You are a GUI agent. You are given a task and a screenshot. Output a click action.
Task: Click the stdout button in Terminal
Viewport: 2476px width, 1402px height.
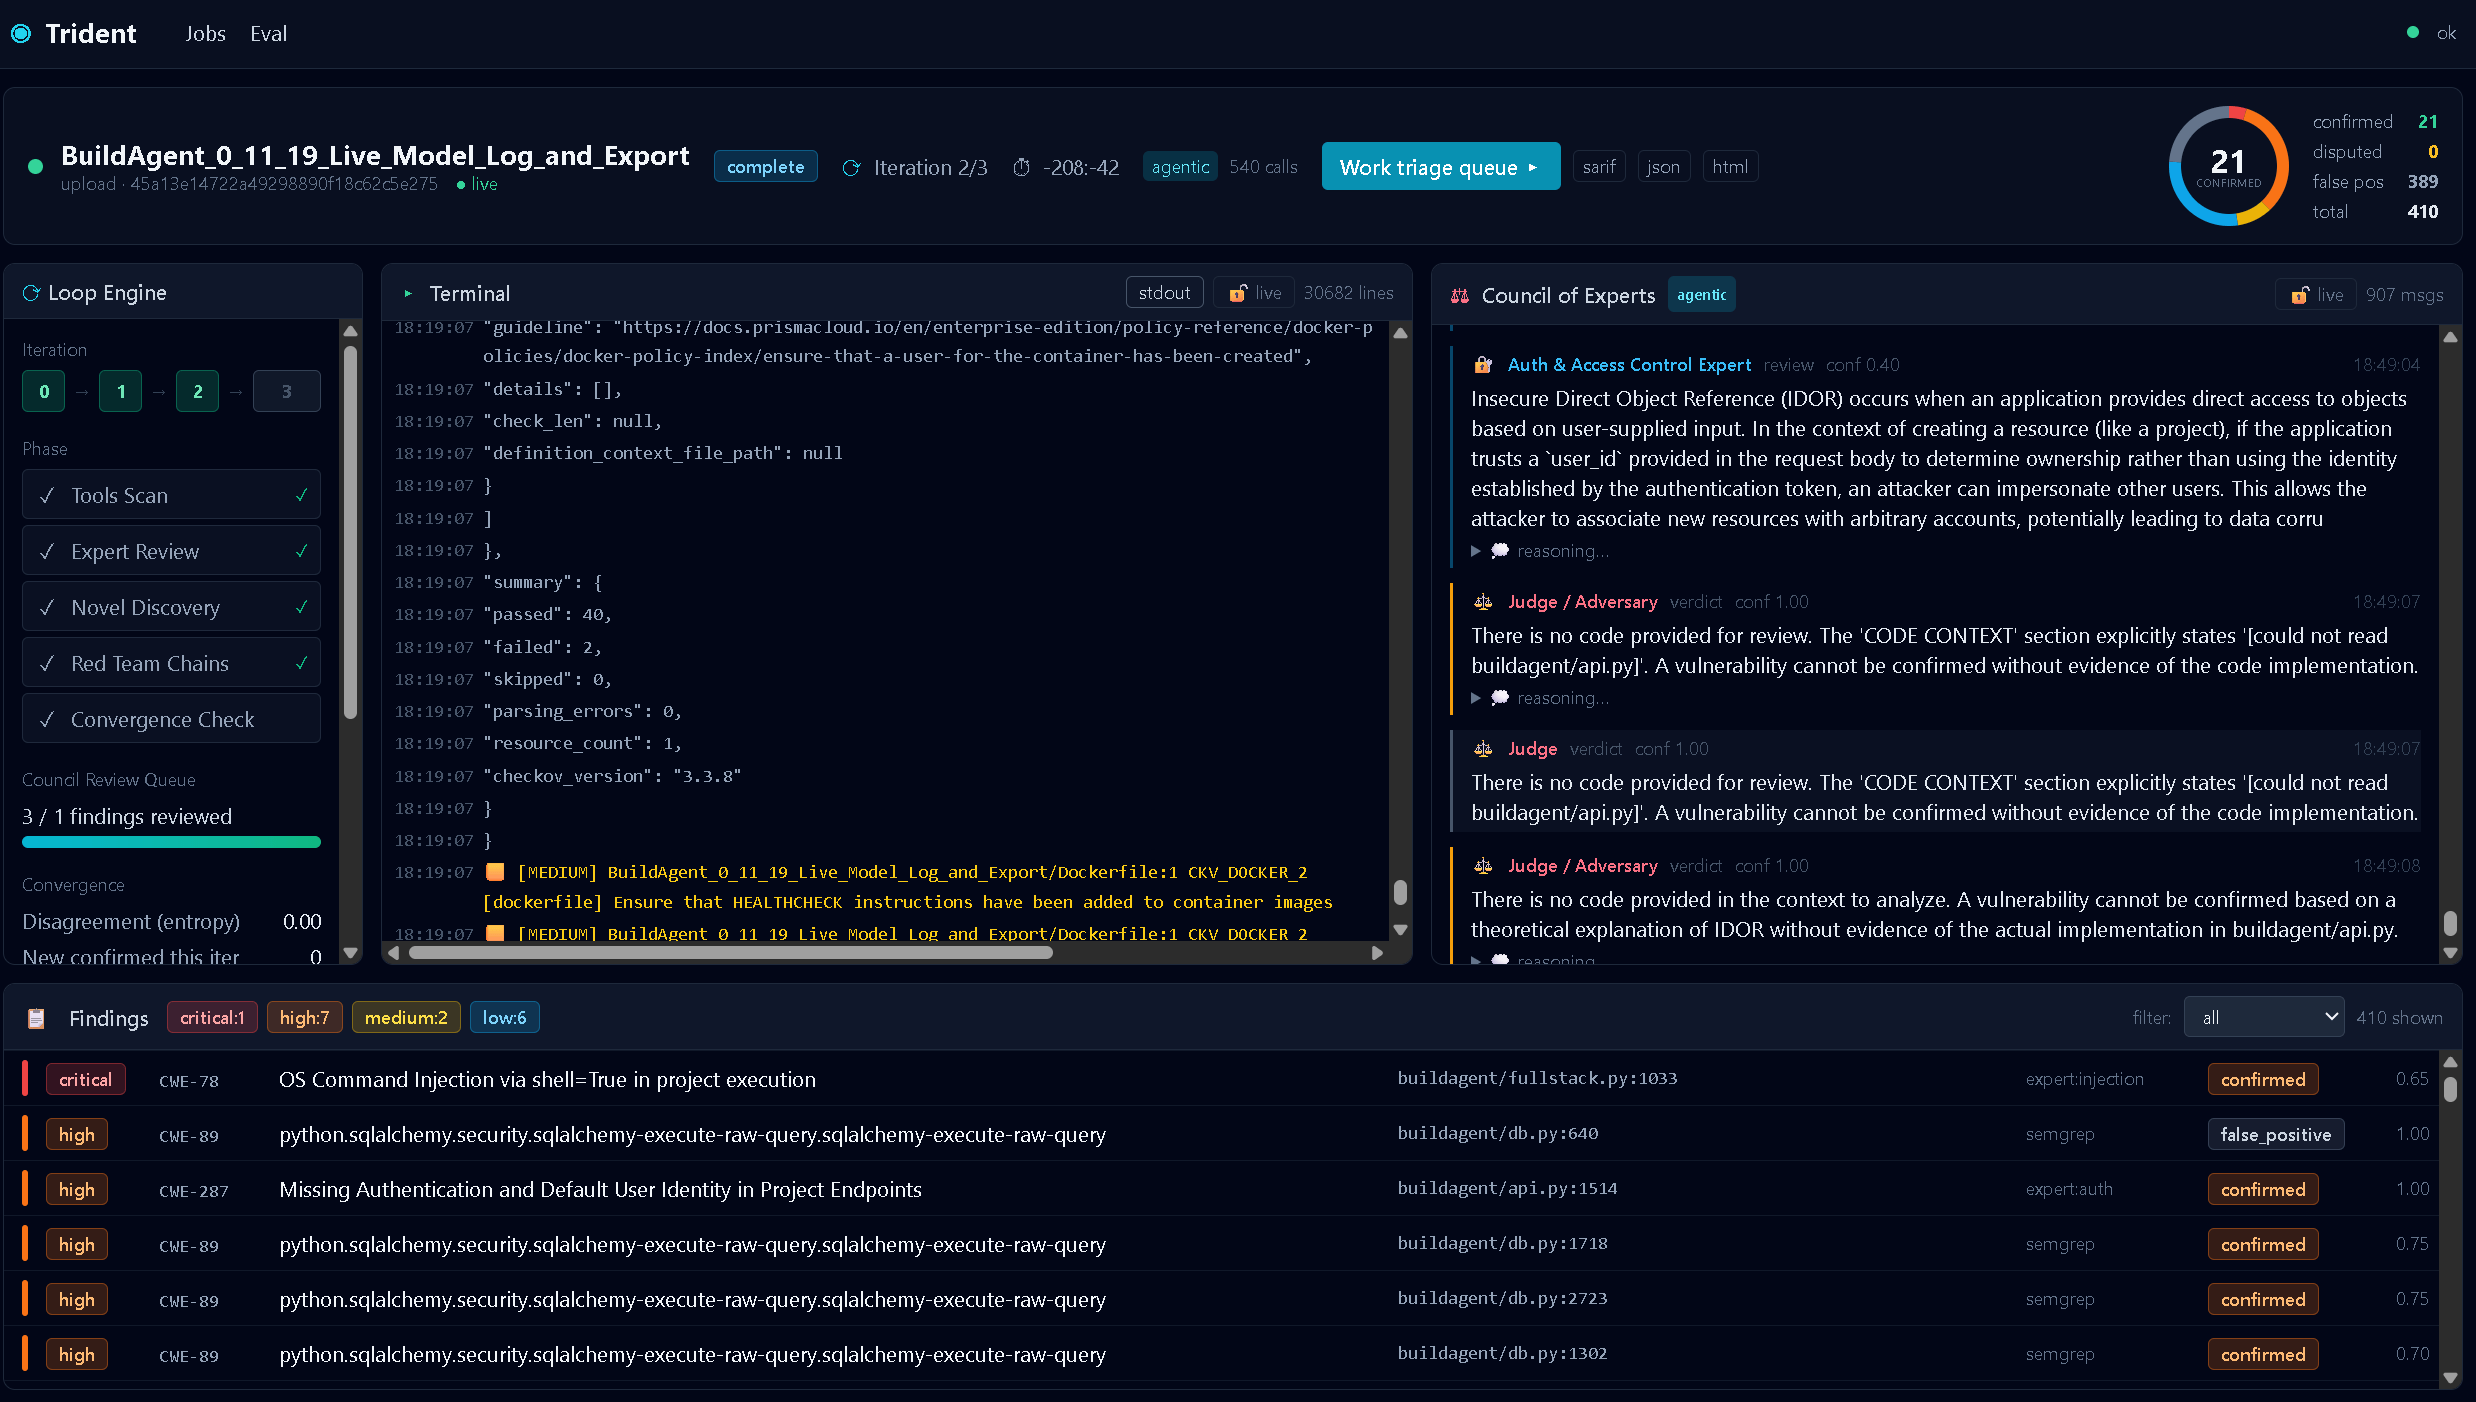pos(1164,293)
